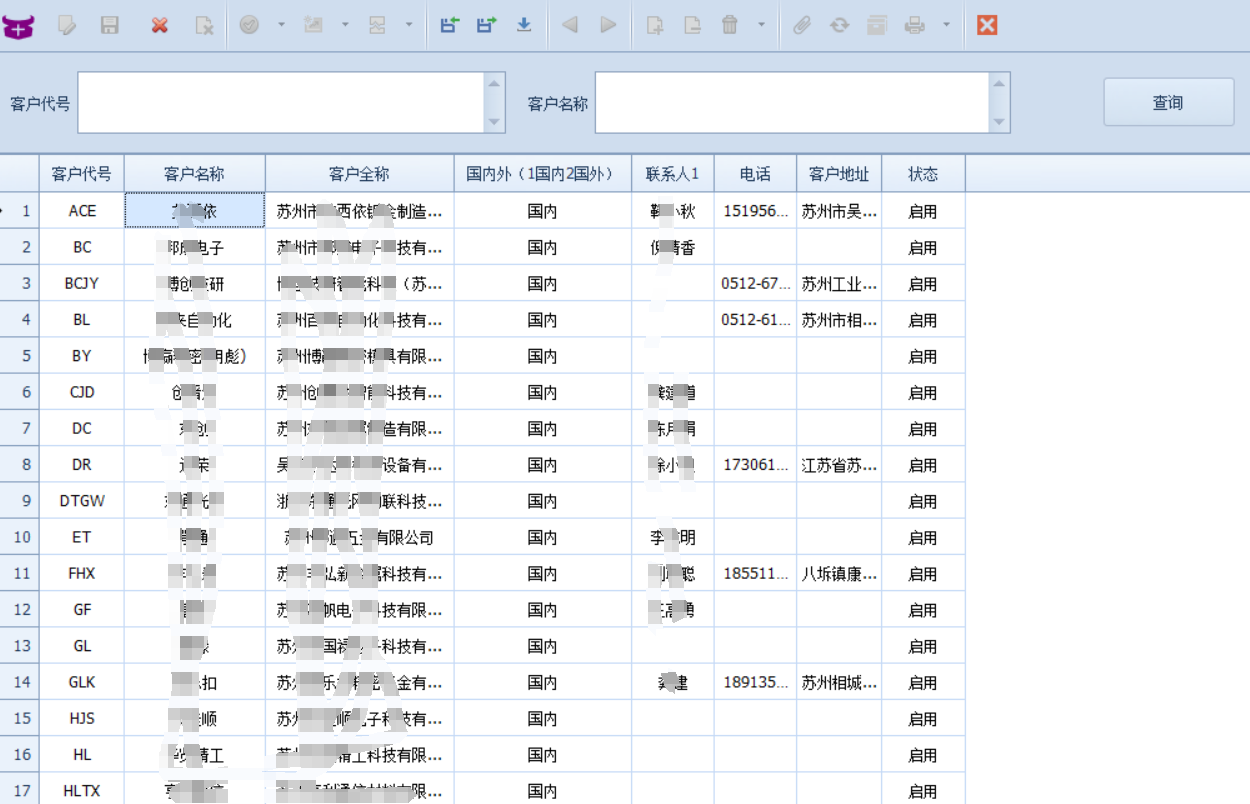
Task: Click into the 客户代号 input field
Action: pos(281,102)
